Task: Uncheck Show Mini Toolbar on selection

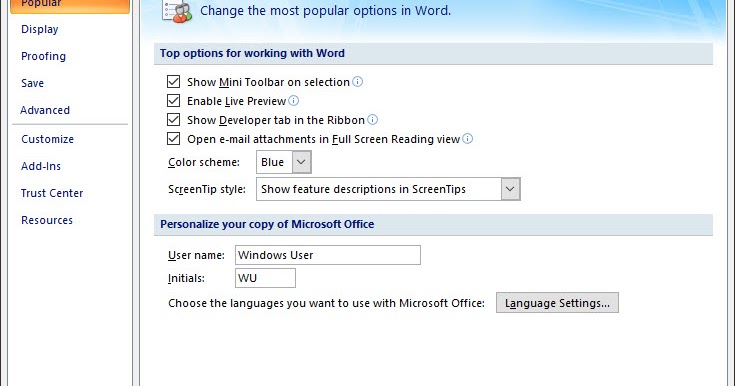Action: (x=173, y=82)
